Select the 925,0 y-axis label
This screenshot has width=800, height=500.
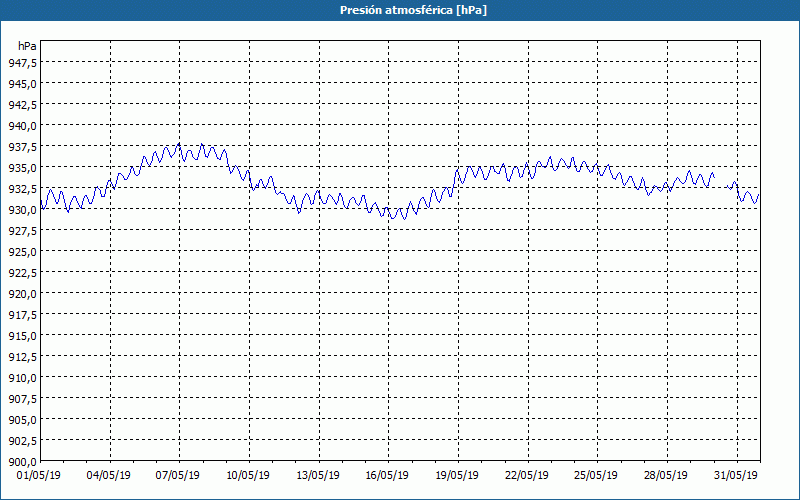point(23,252)
